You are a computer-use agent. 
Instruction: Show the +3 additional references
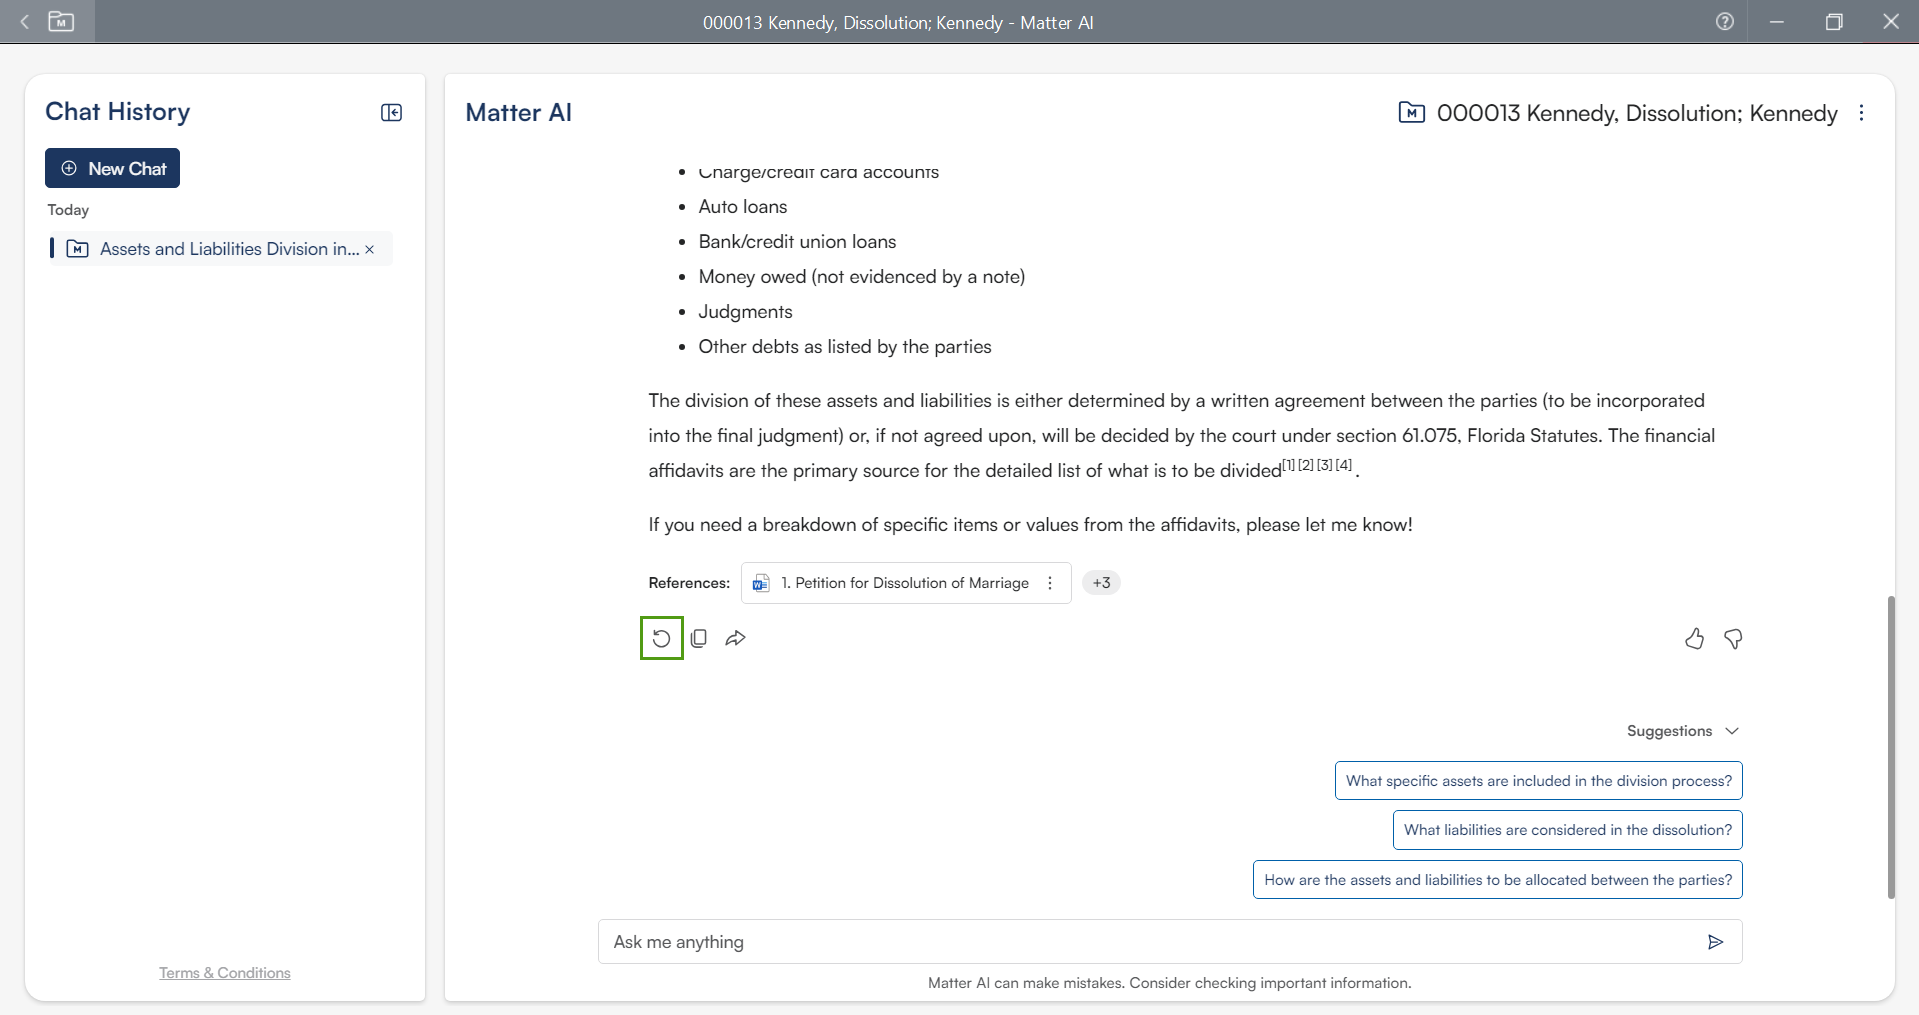click(x=1101, y=583)
